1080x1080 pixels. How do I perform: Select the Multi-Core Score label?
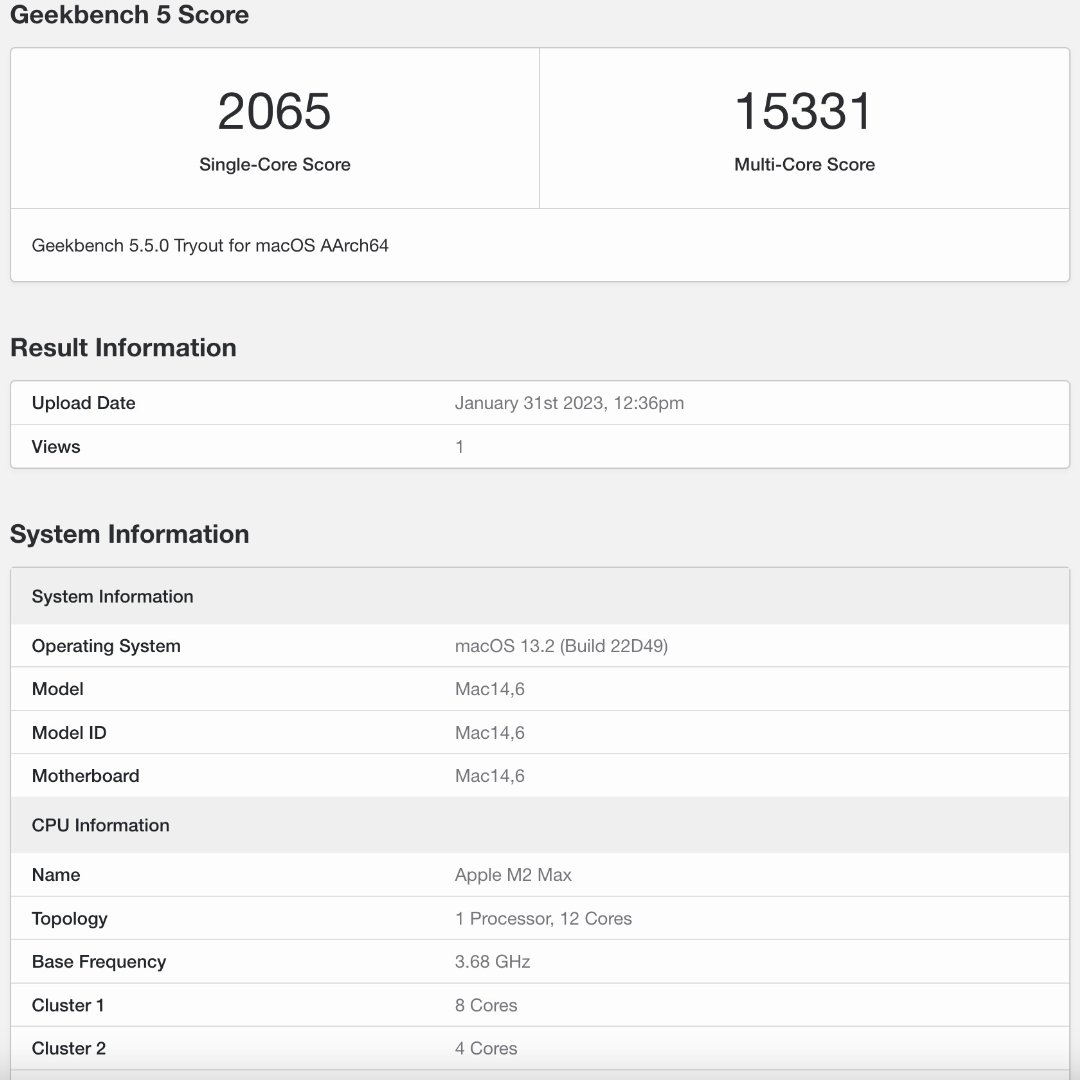tap(804, 165)
